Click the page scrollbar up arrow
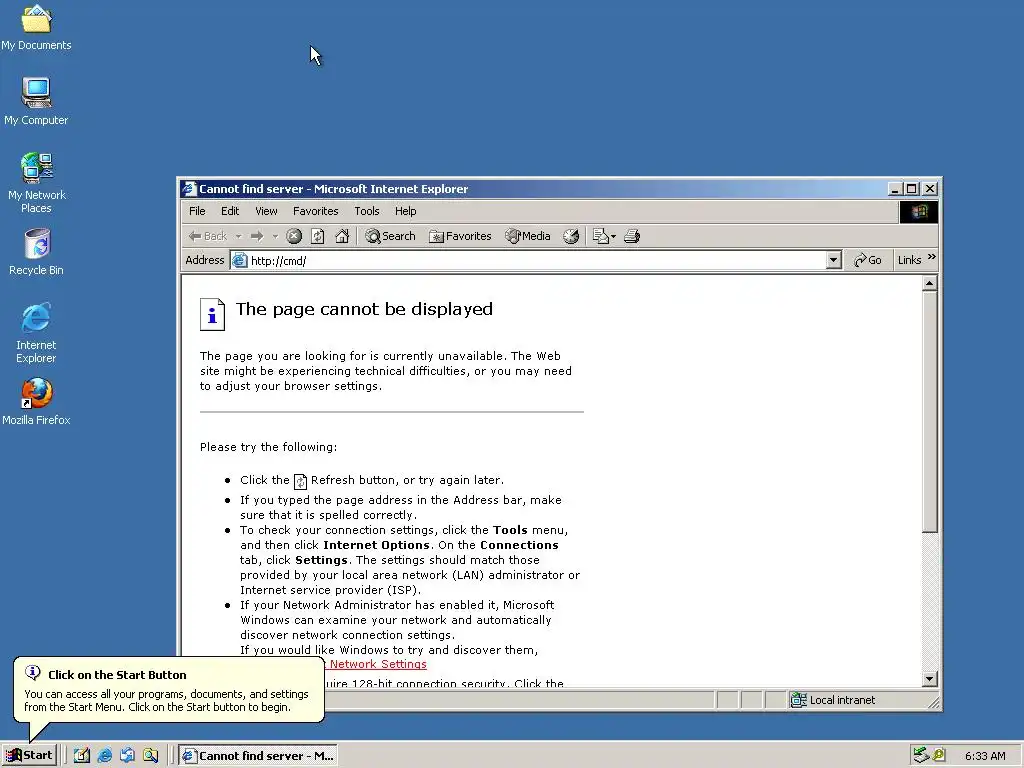 coord(930,283)
